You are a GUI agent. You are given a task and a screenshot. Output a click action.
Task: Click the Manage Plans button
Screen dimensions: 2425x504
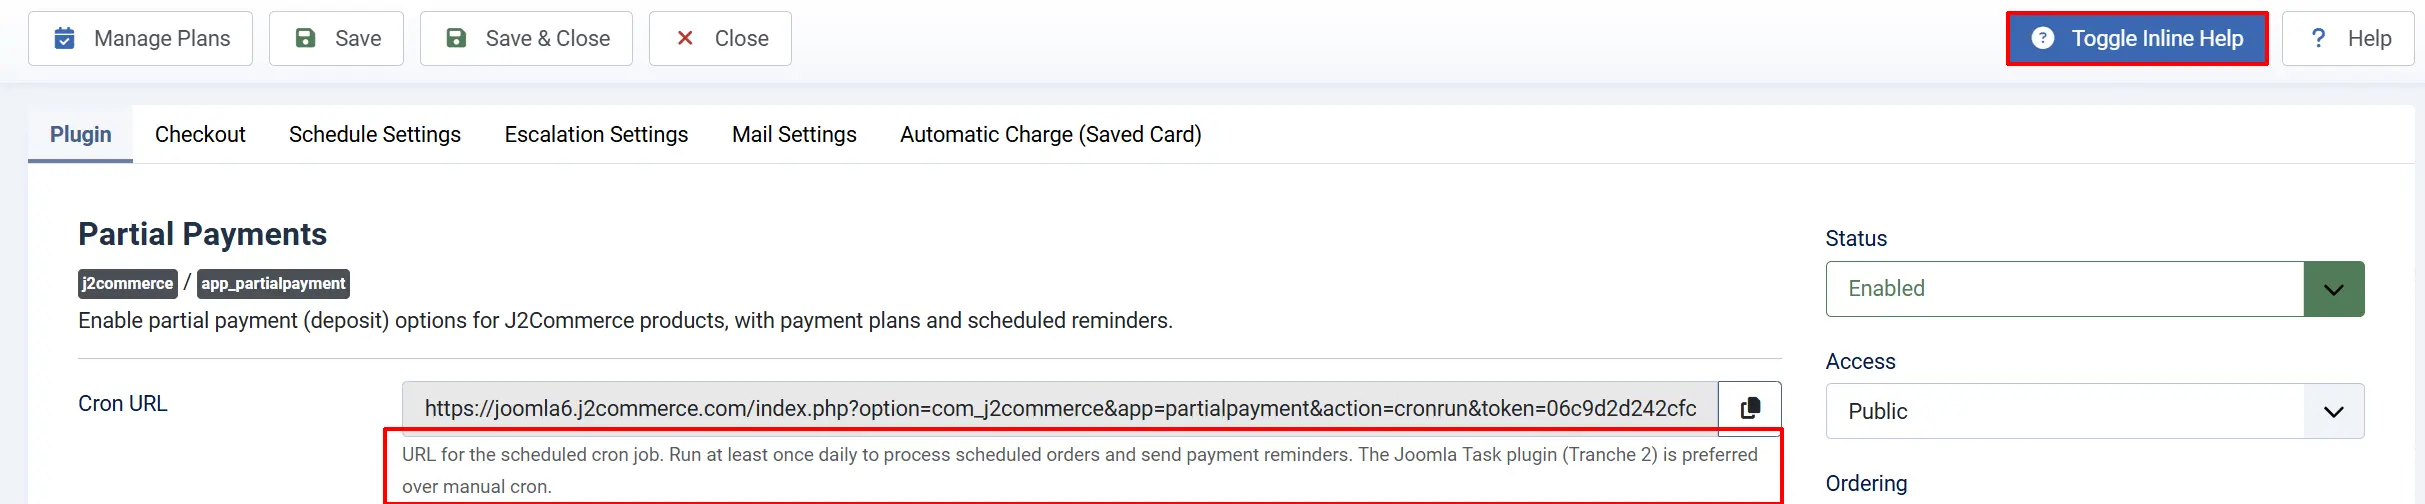pos(140,38)
